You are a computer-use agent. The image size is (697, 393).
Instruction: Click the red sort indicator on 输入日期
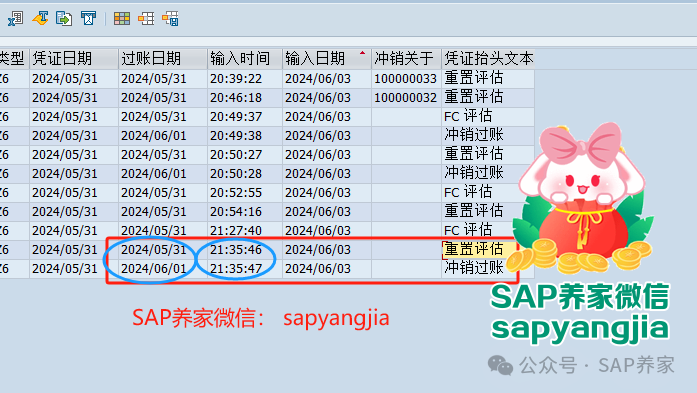pos(362,53)
